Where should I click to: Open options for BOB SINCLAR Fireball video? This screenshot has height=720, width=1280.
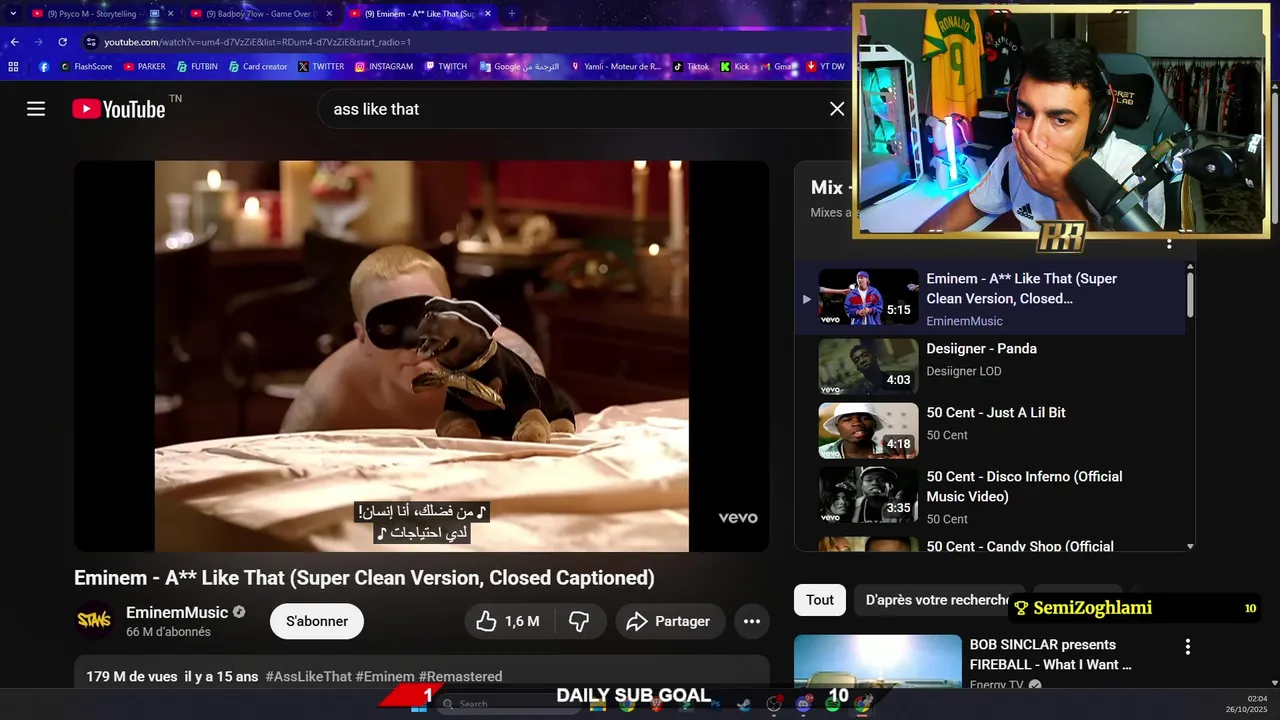[x=1188, y=647]
